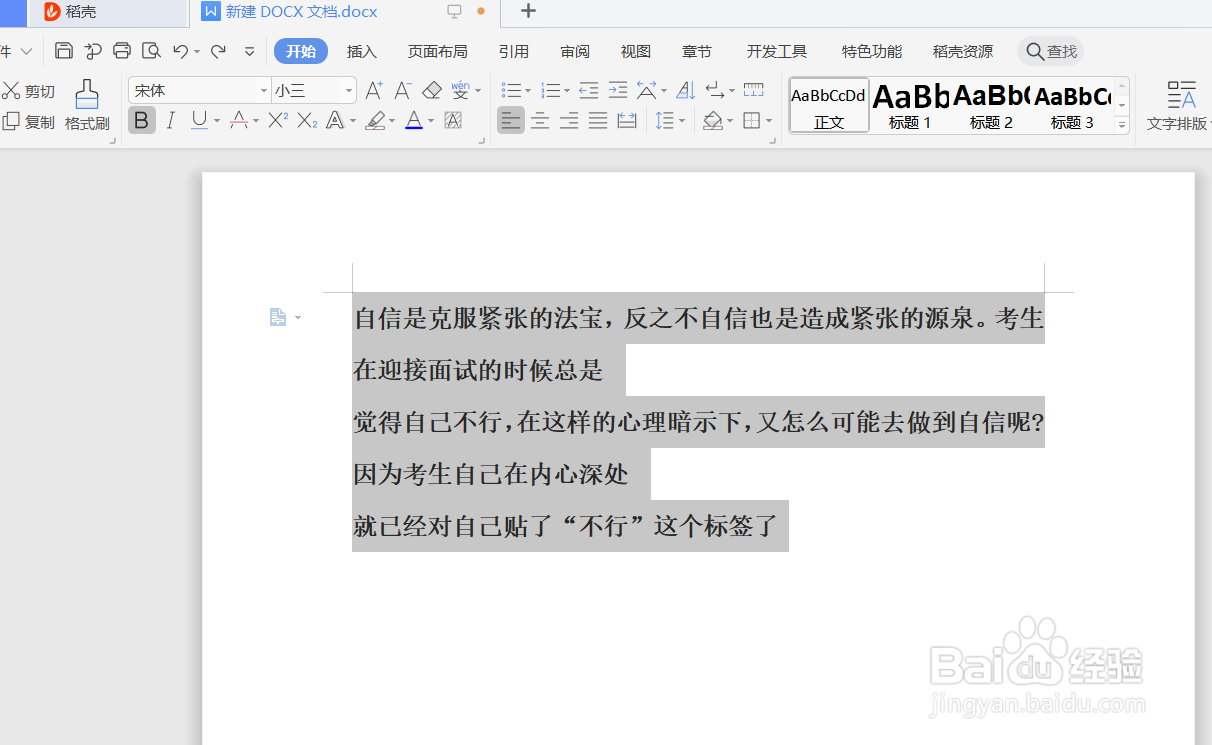Select the Increase Font Size icon
Screen dimensions: 1212x745
click(373, 89)
